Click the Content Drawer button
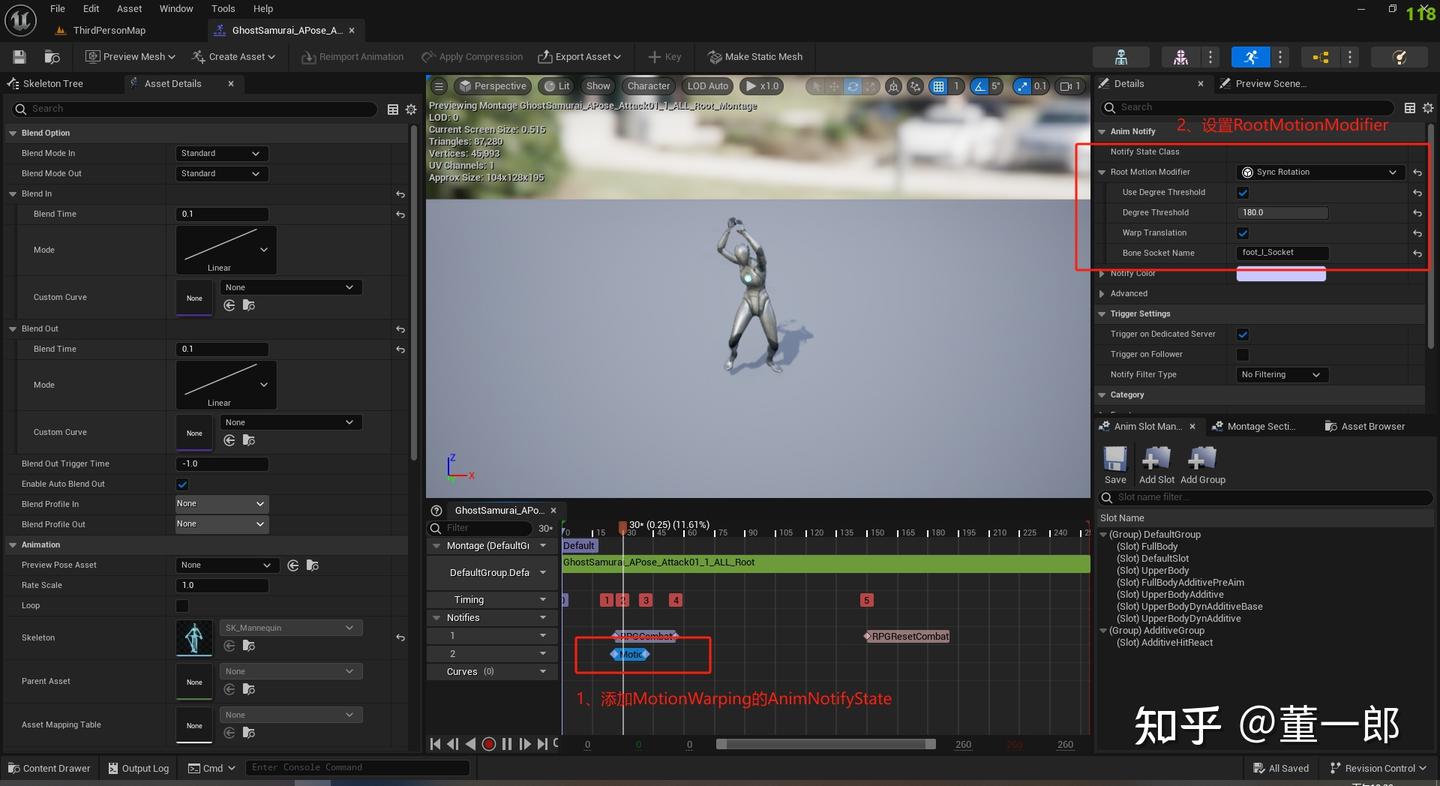 (49, 768)
